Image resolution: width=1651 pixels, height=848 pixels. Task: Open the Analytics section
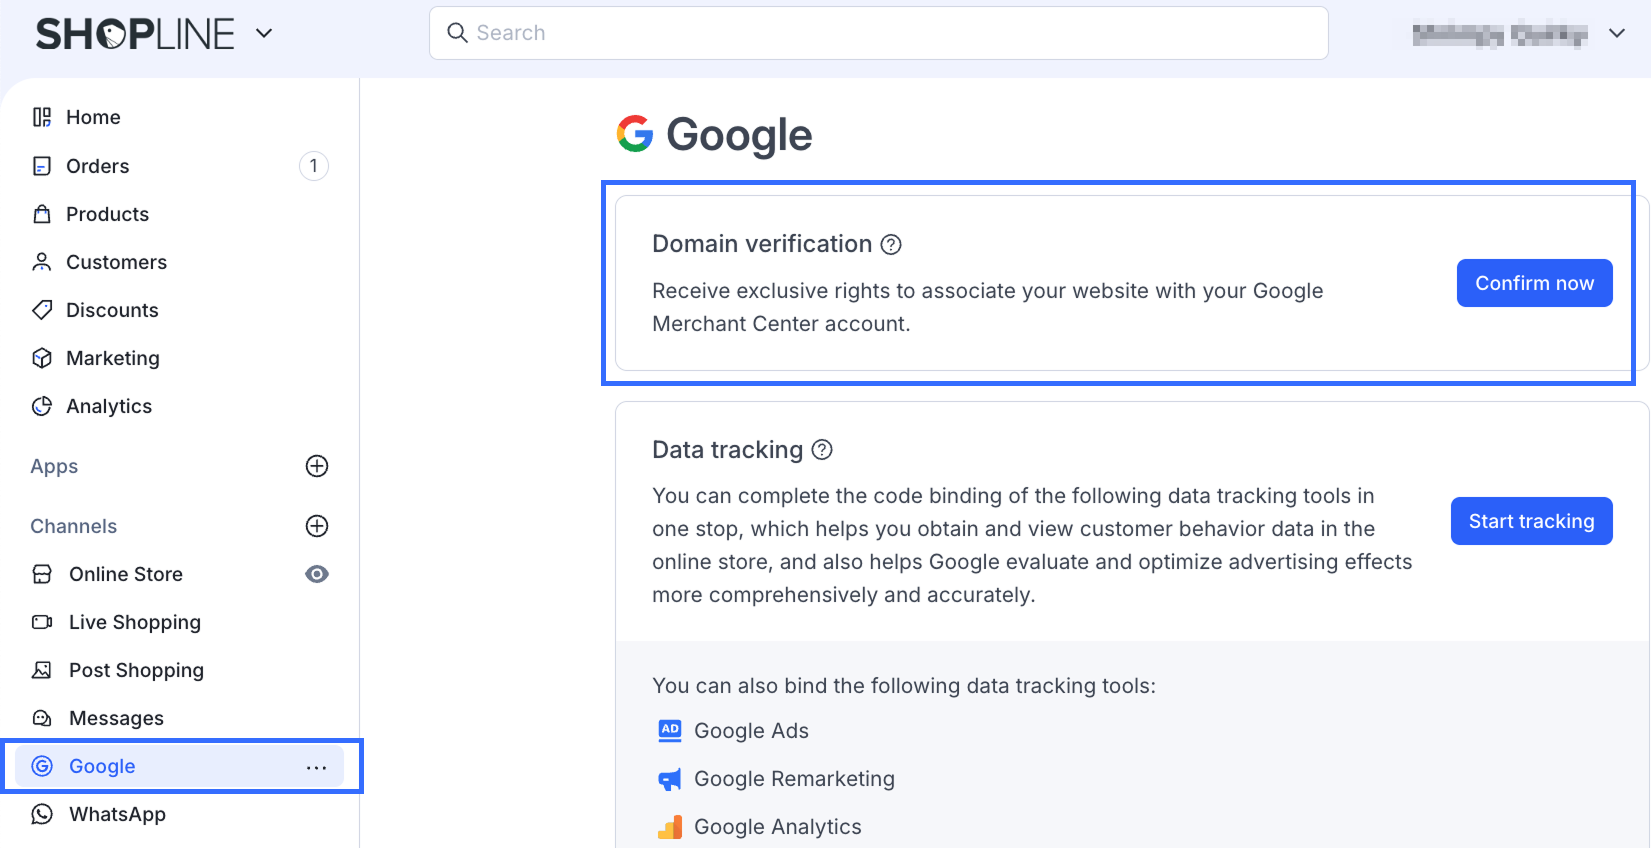click(x=109, y=406)
